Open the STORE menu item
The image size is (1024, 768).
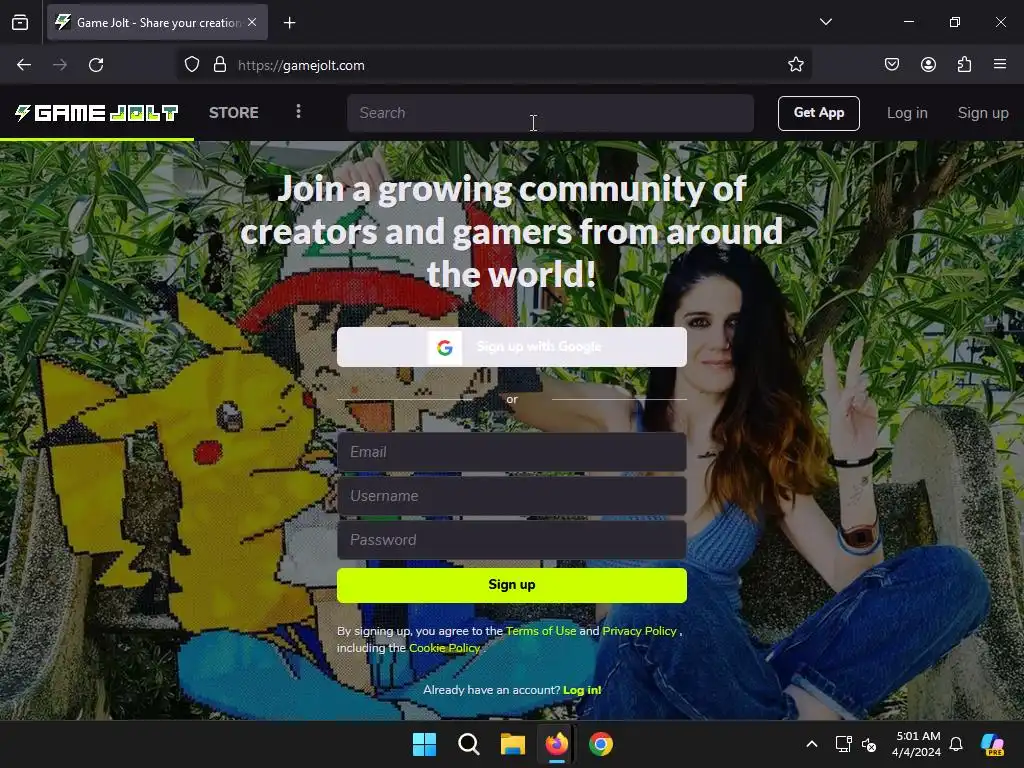click(x=234, y=112)
